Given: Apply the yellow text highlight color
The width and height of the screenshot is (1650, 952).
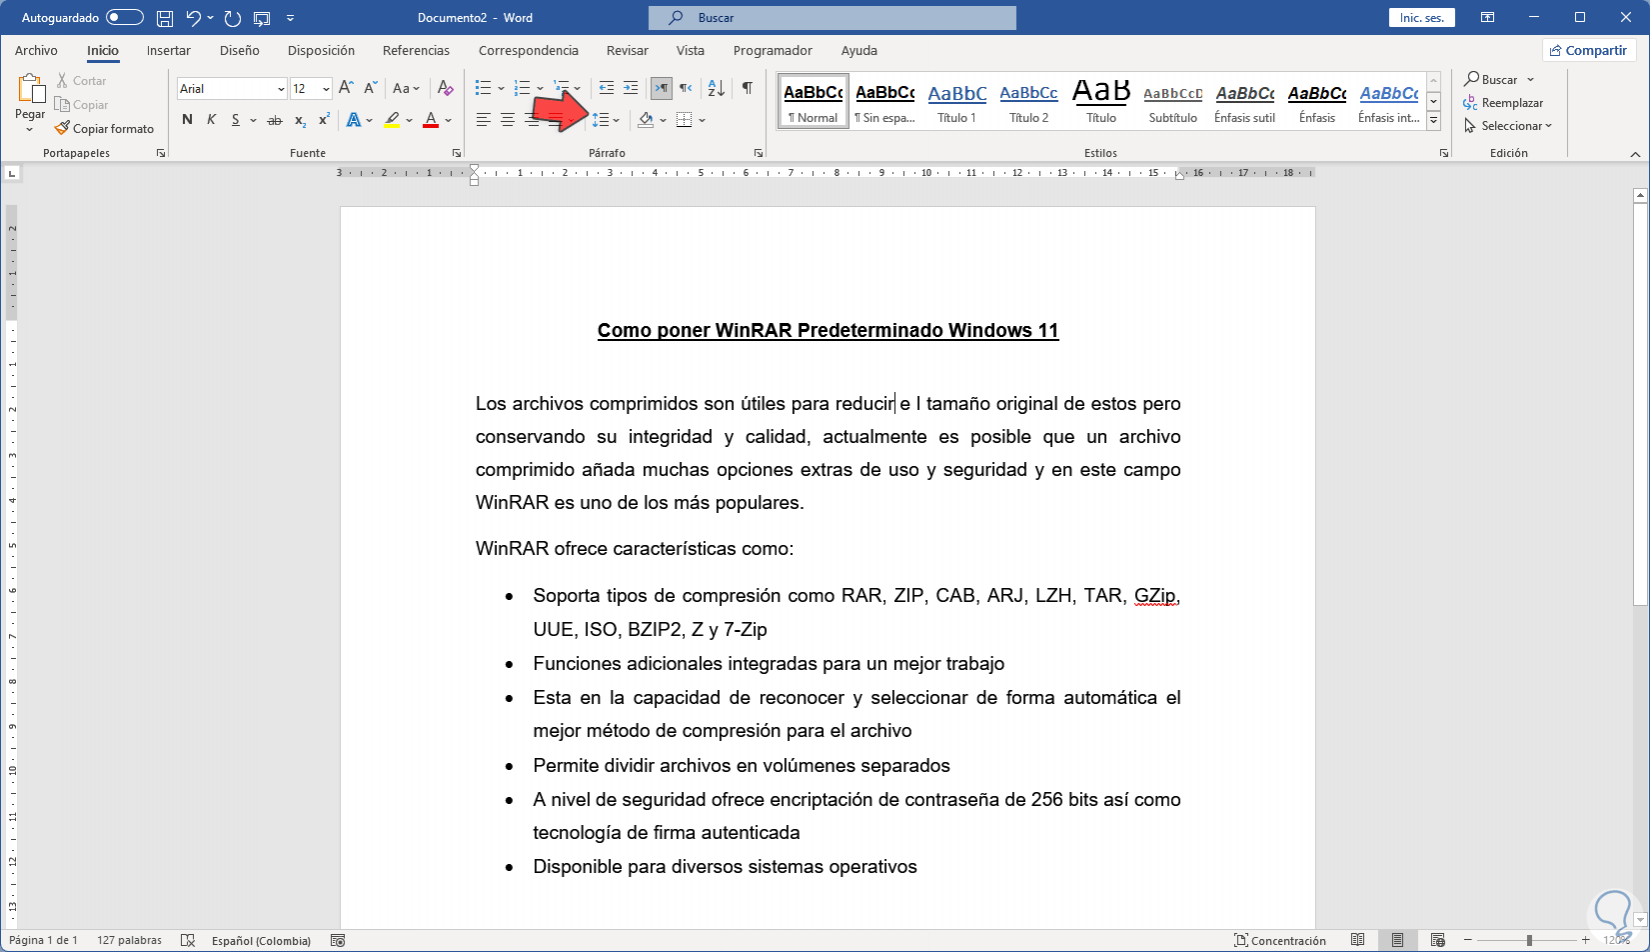Looking at the screenshot, I should click(x=392, y=120).
